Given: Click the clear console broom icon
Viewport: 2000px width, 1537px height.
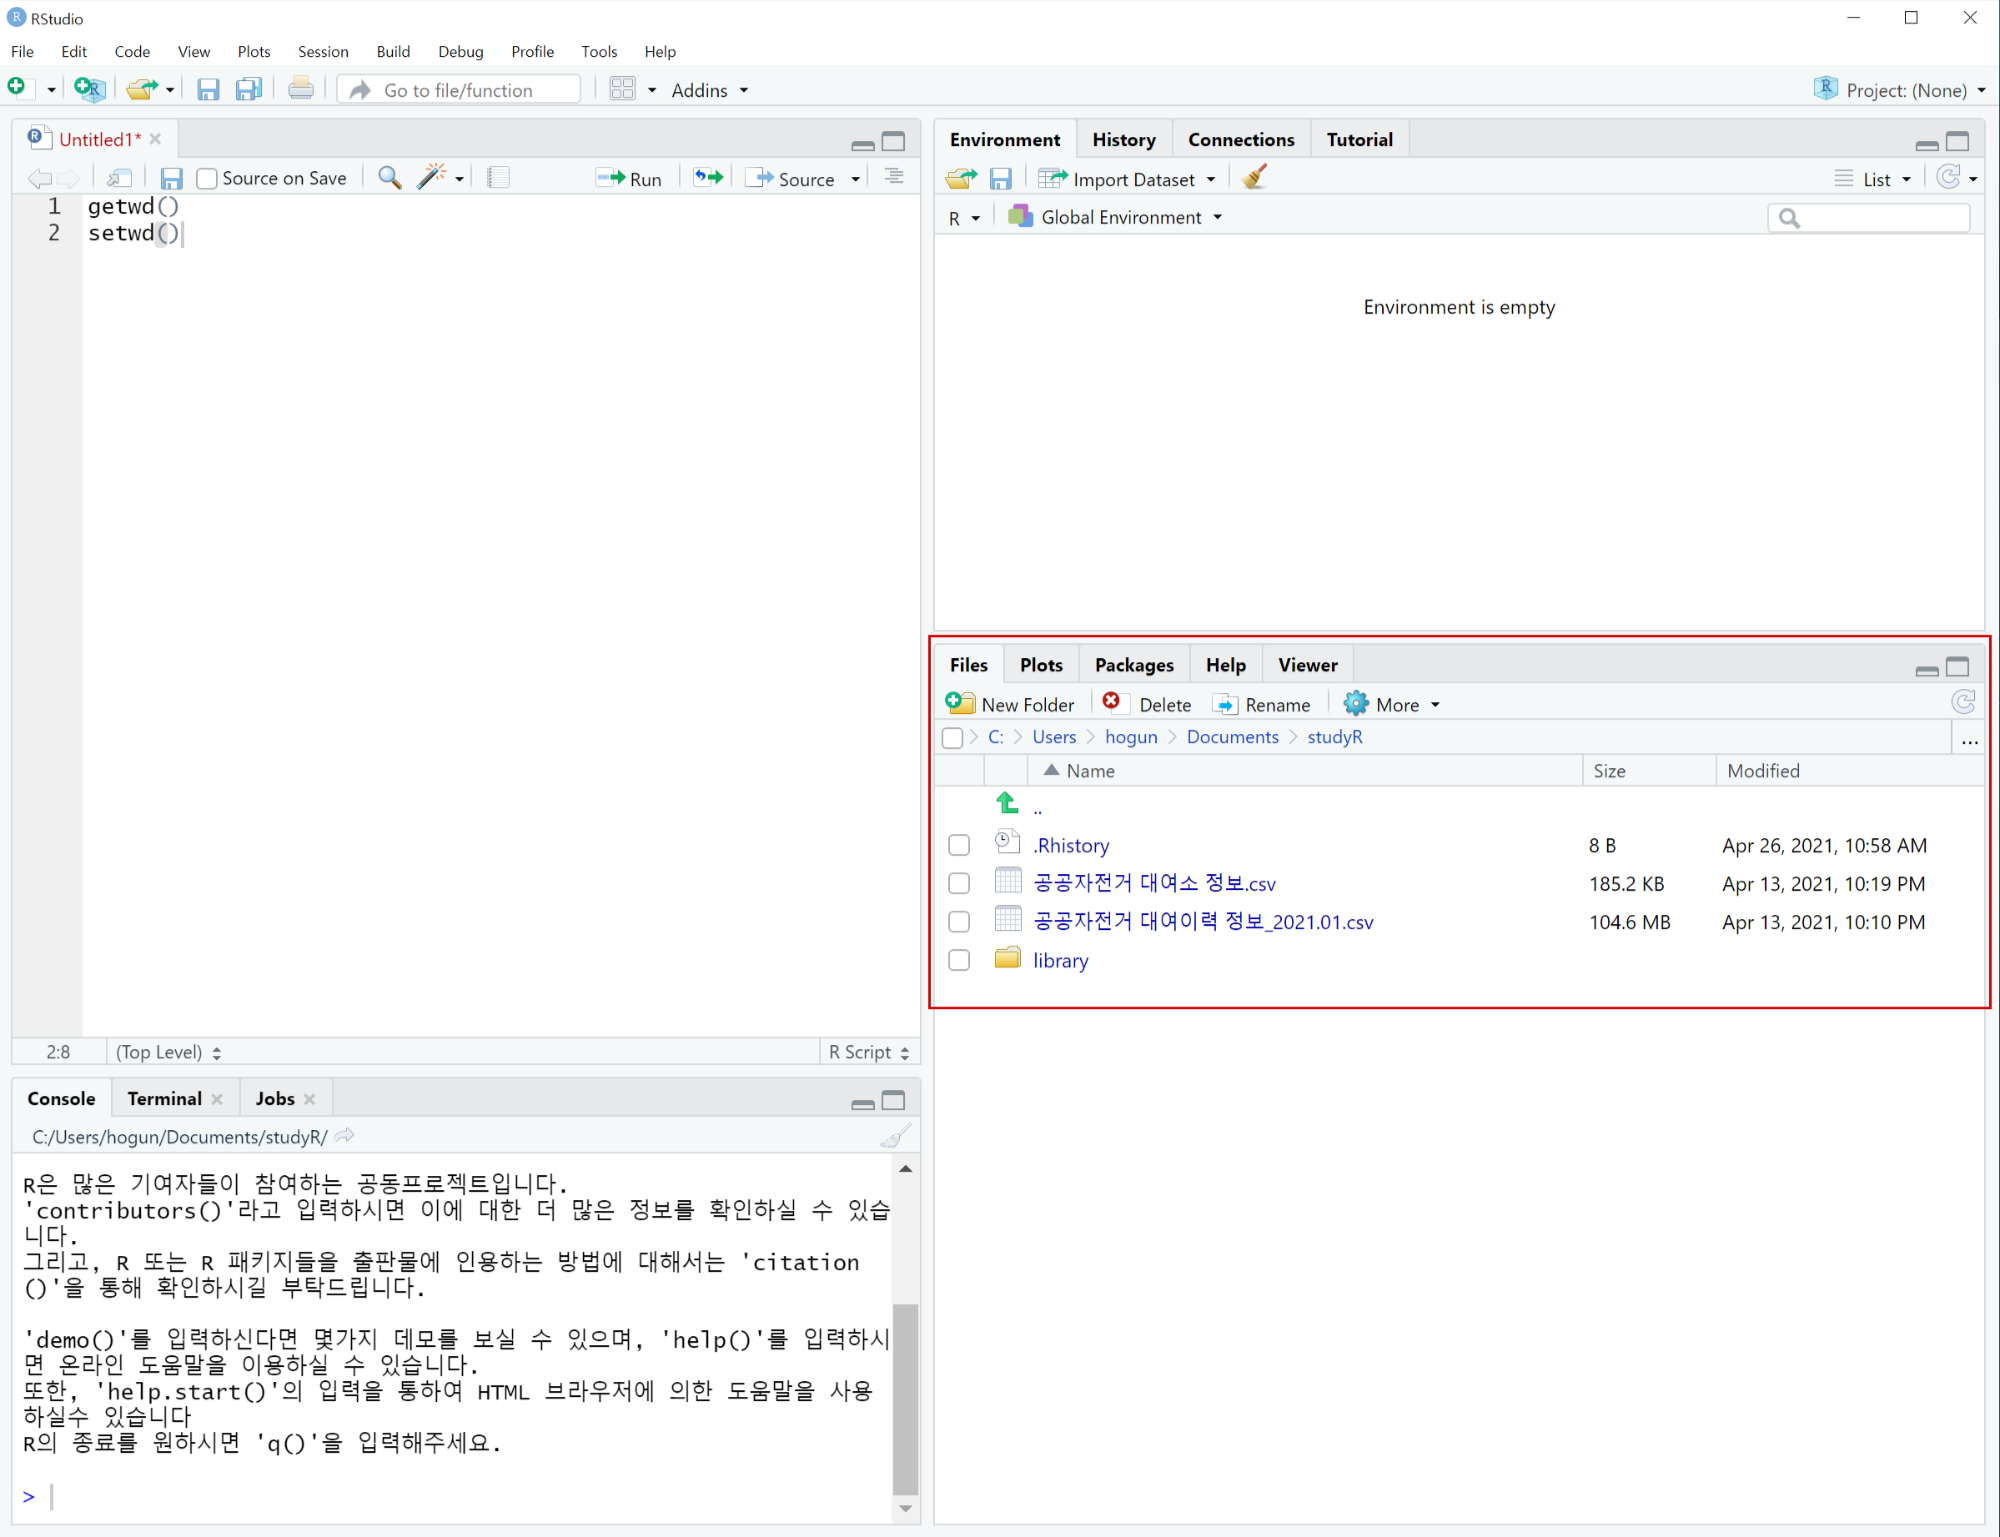Looking at the screenshot, I should click(x=895, y=1137).
